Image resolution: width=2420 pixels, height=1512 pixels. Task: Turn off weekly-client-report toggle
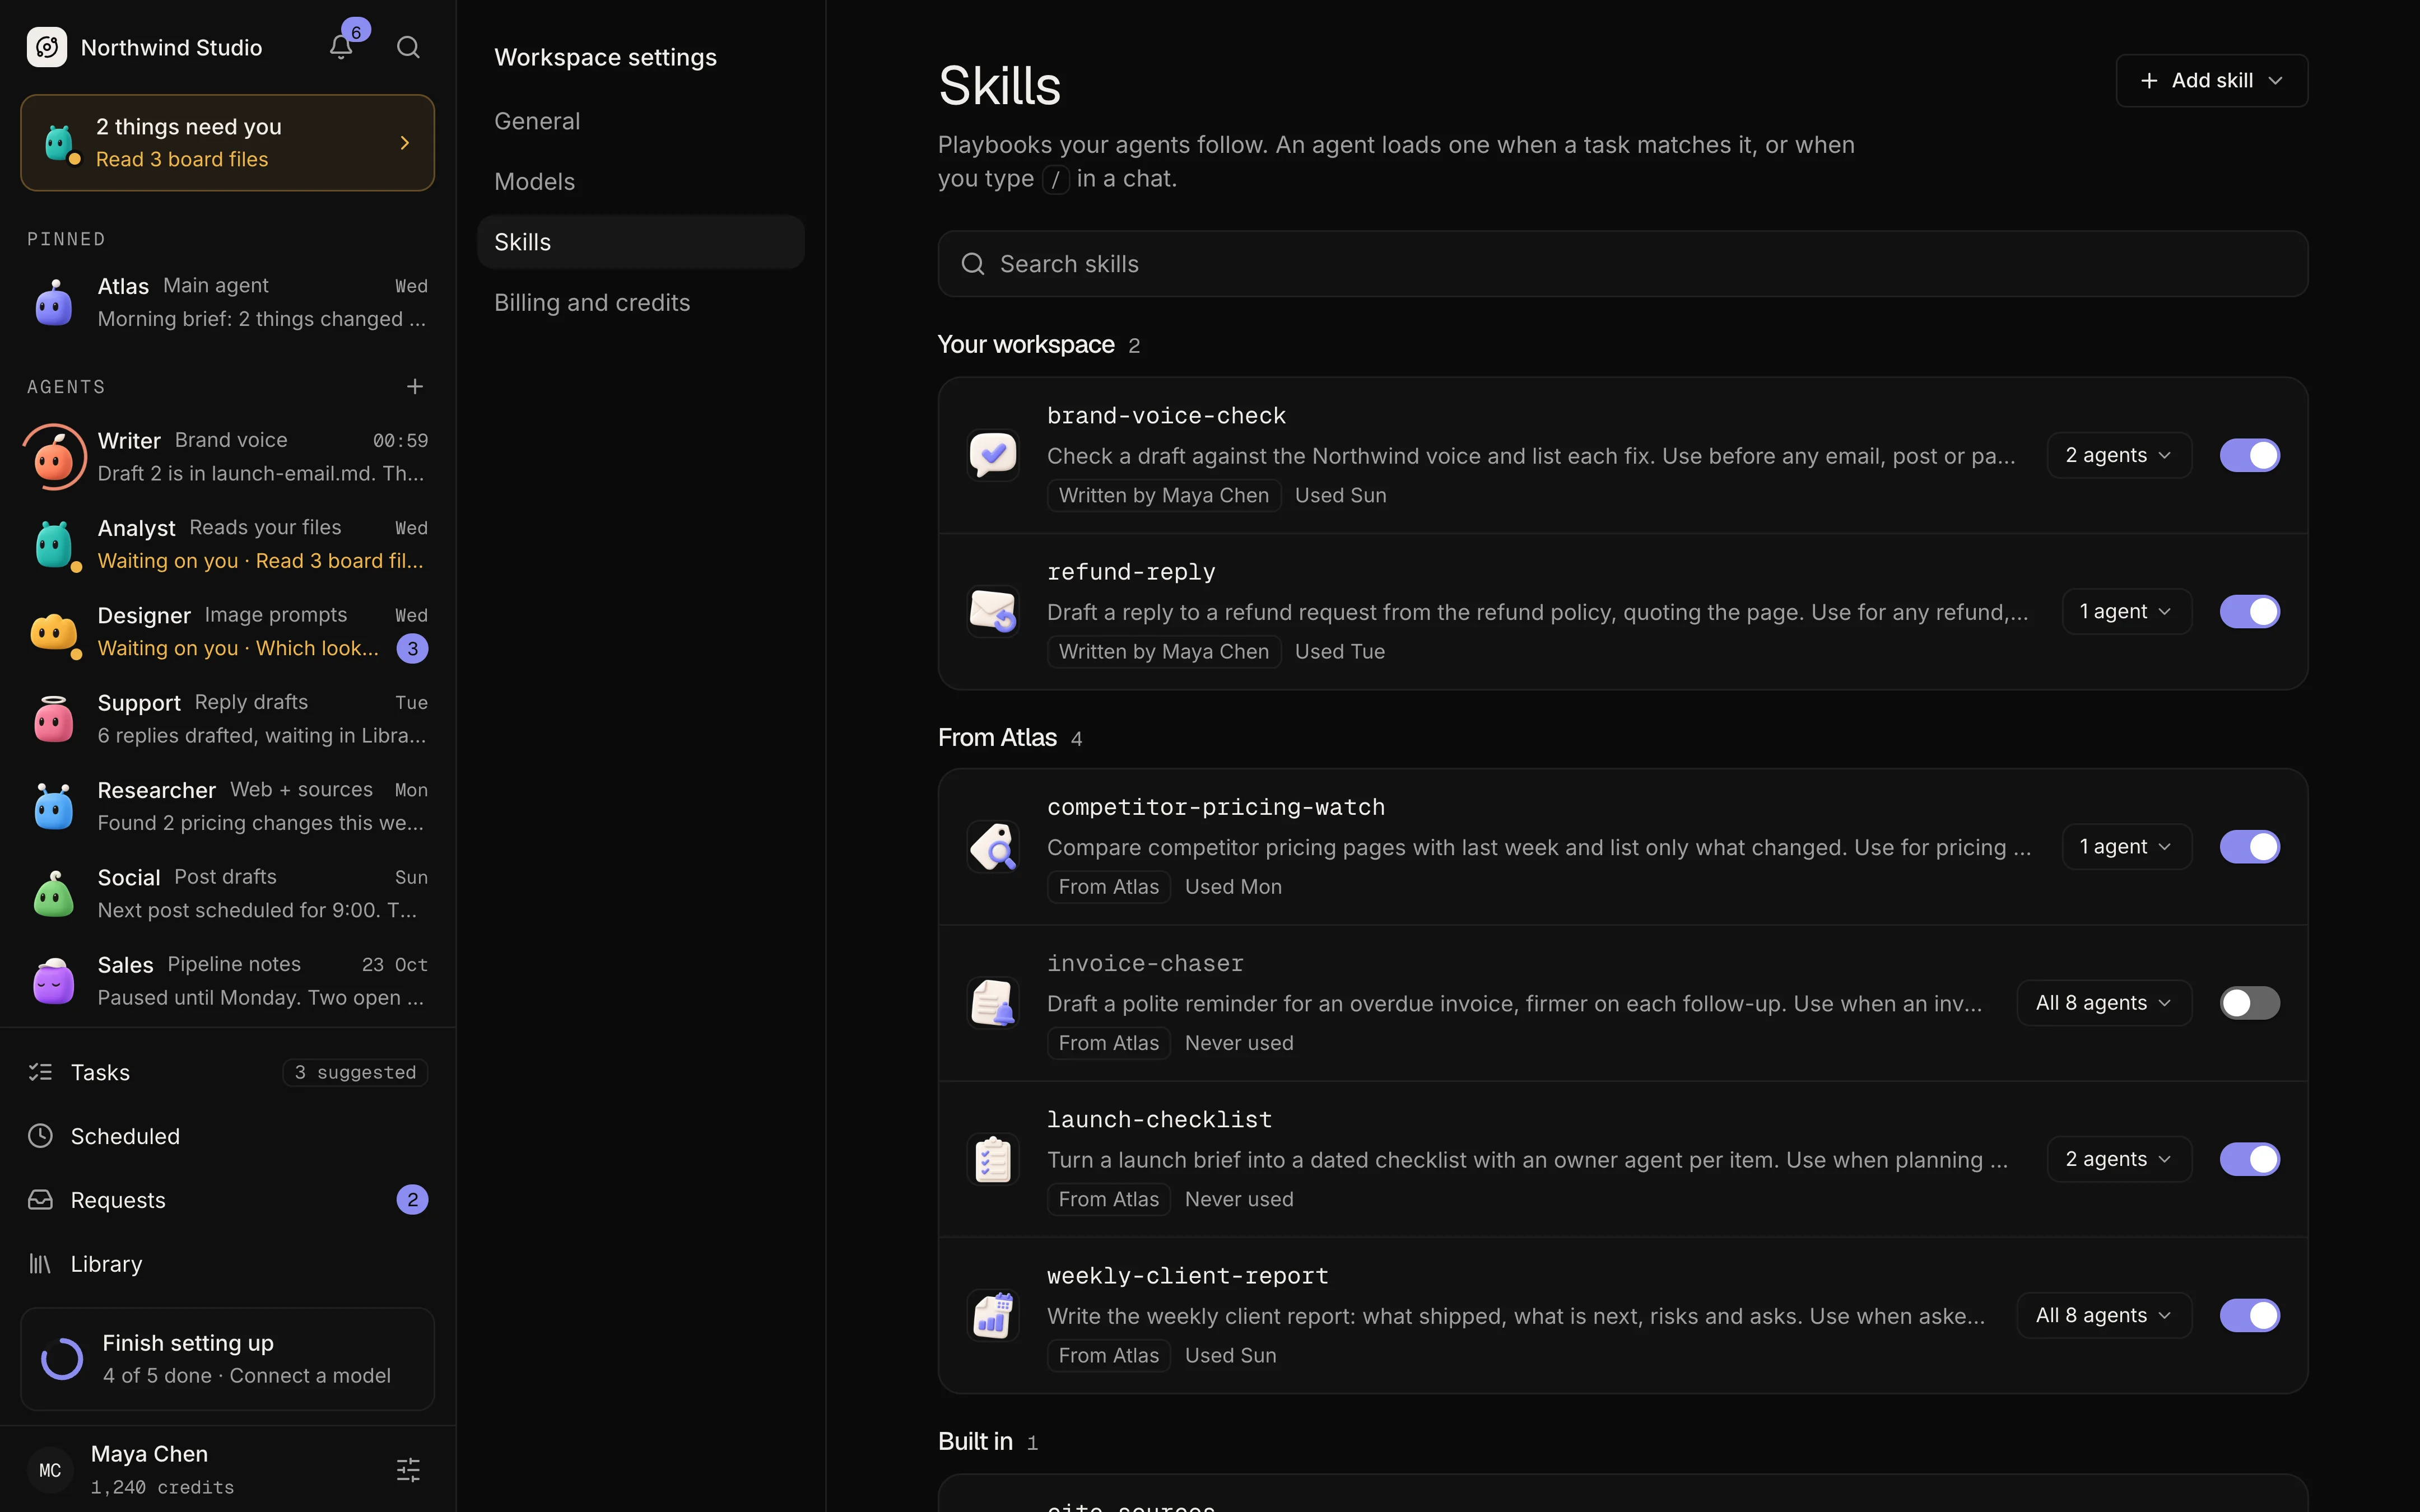click(x=2250, y=1315)
